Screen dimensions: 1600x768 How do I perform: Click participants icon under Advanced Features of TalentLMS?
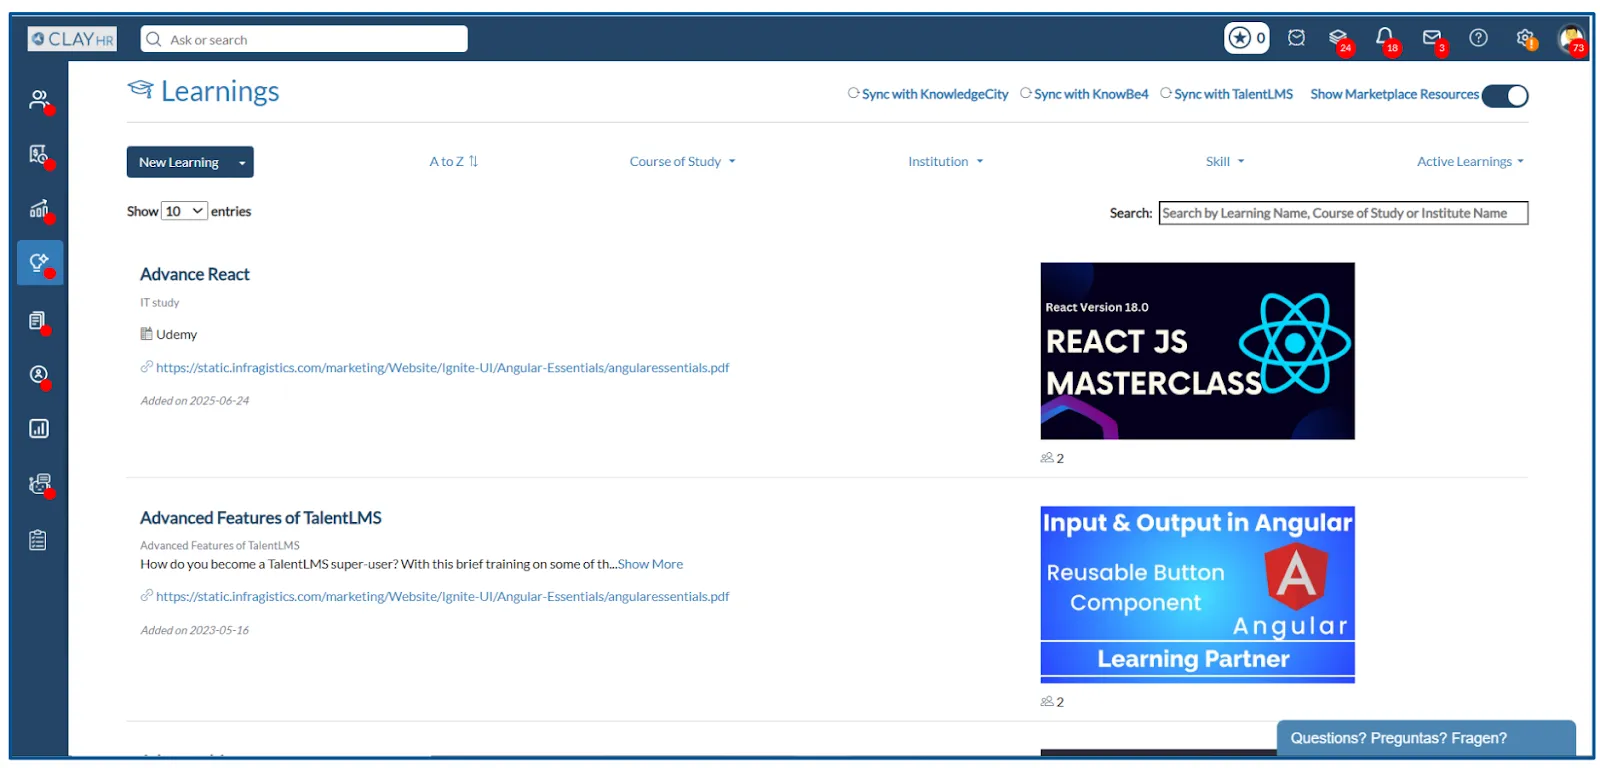tap(1046, 702)
